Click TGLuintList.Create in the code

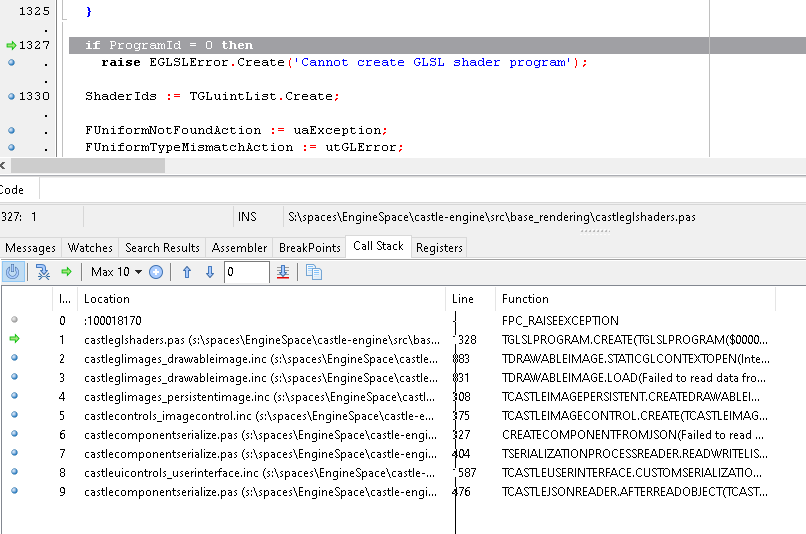[x=261, y=96]
